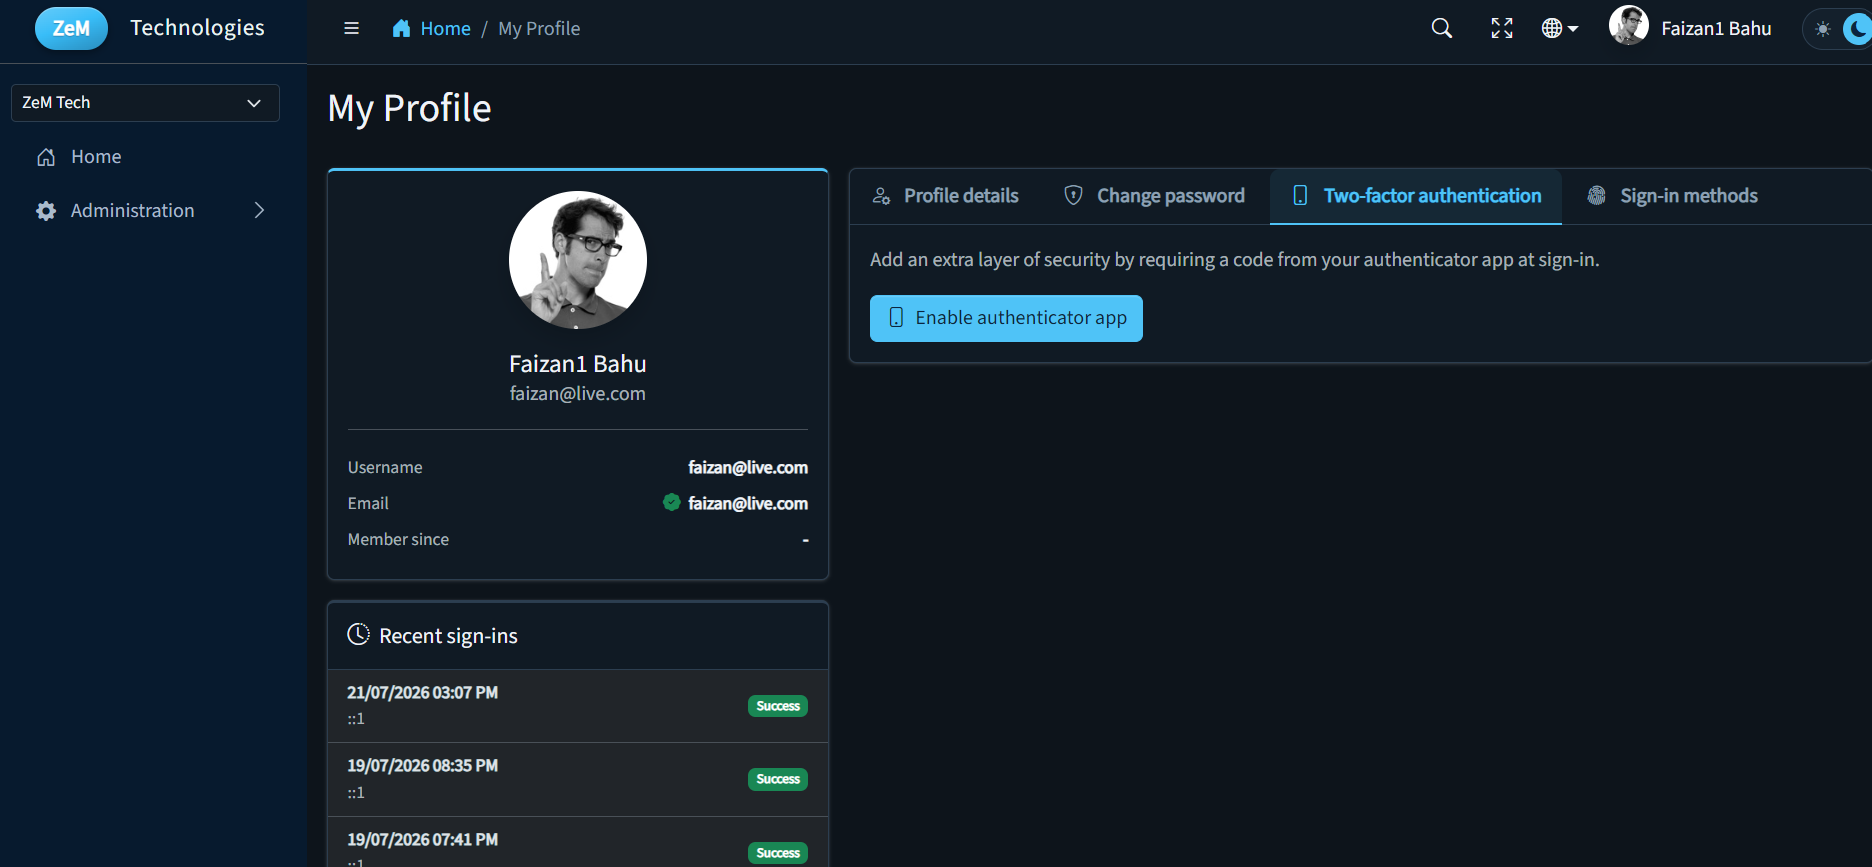Image resolution: width=1872 pixels, height=867 pixels.
Task: Expand the Administration chevron arrow
Action: click(259, 210)
